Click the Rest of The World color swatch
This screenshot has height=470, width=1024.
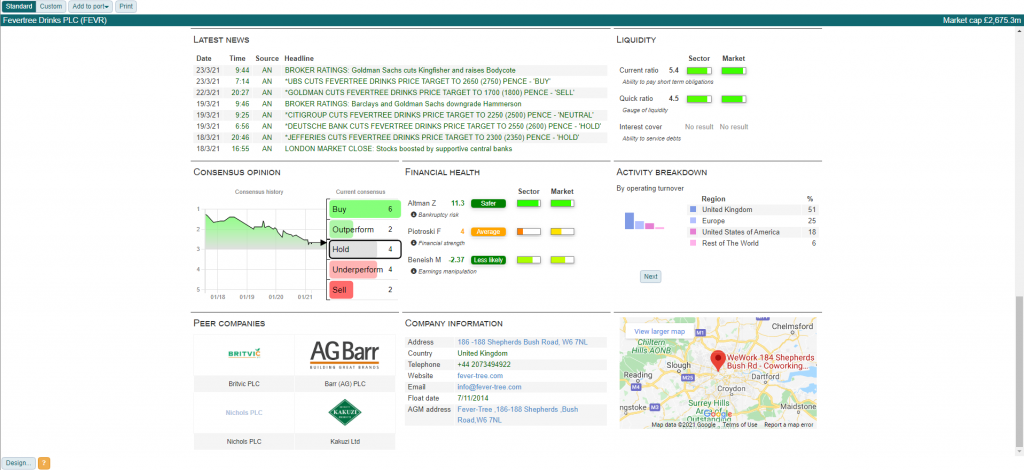693,243
